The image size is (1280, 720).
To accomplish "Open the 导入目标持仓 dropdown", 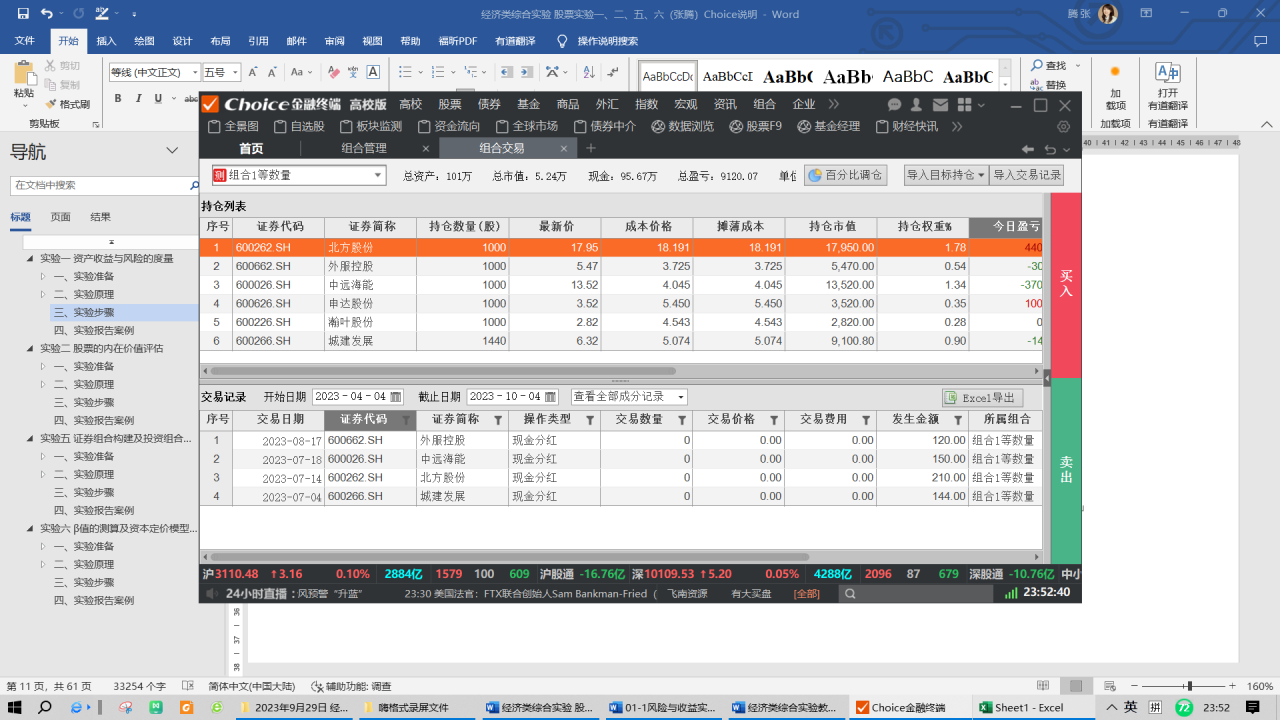I will 946,175.
